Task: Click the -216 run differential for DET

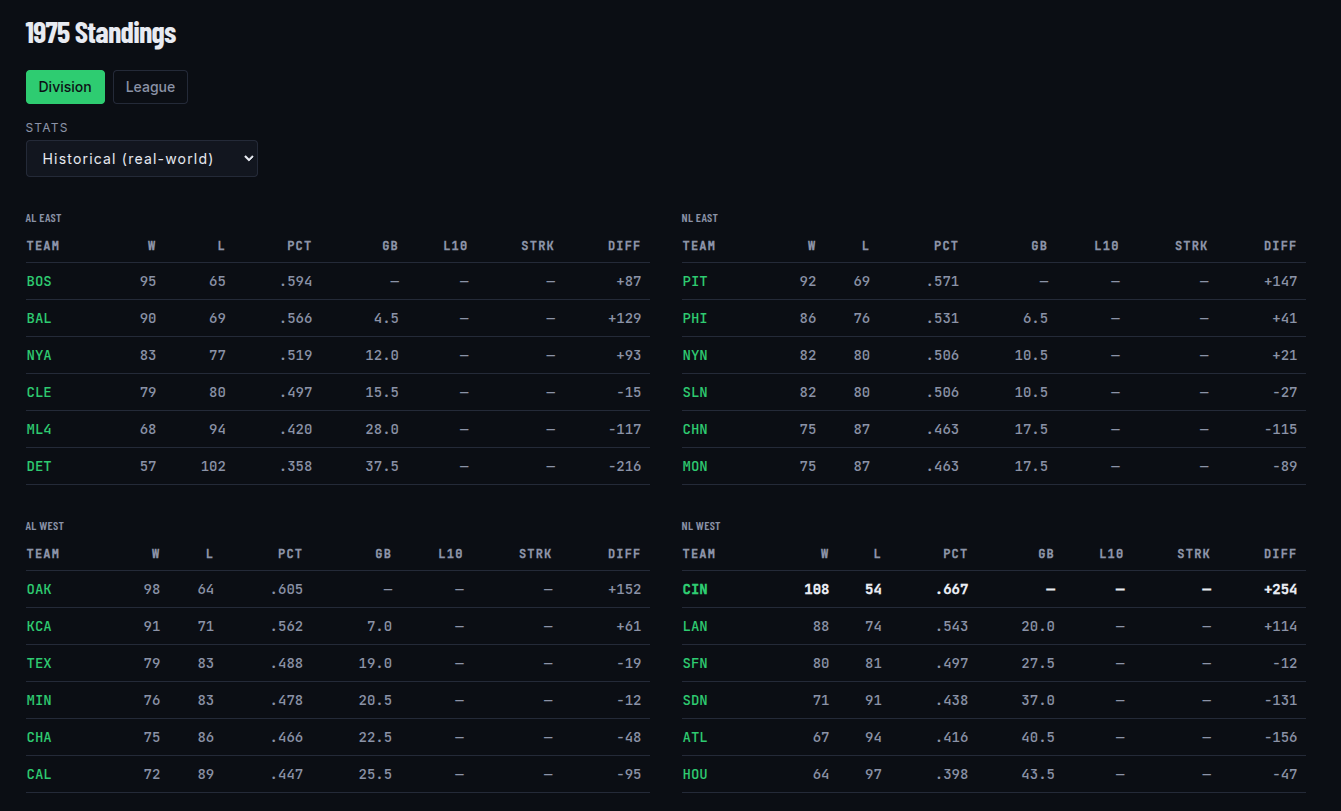Action: pos(624,467)
